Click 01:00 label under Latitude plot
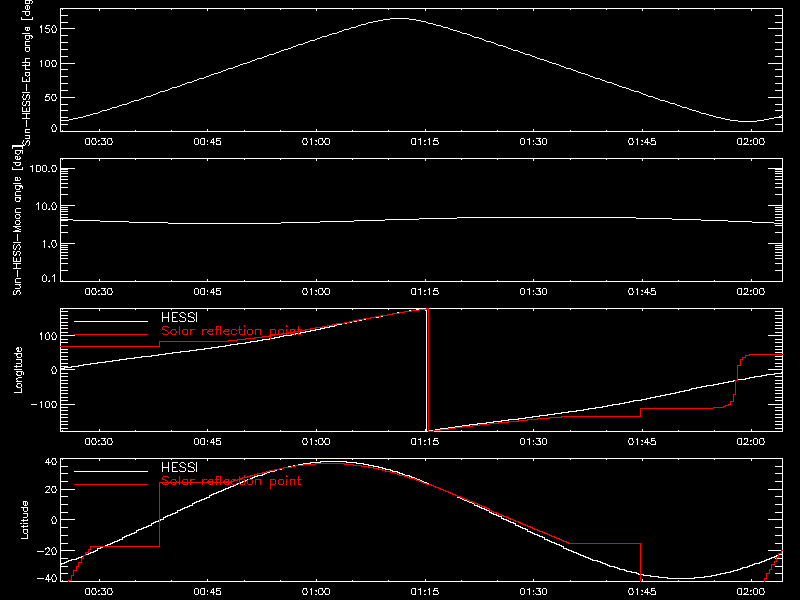 pos(316,592)
